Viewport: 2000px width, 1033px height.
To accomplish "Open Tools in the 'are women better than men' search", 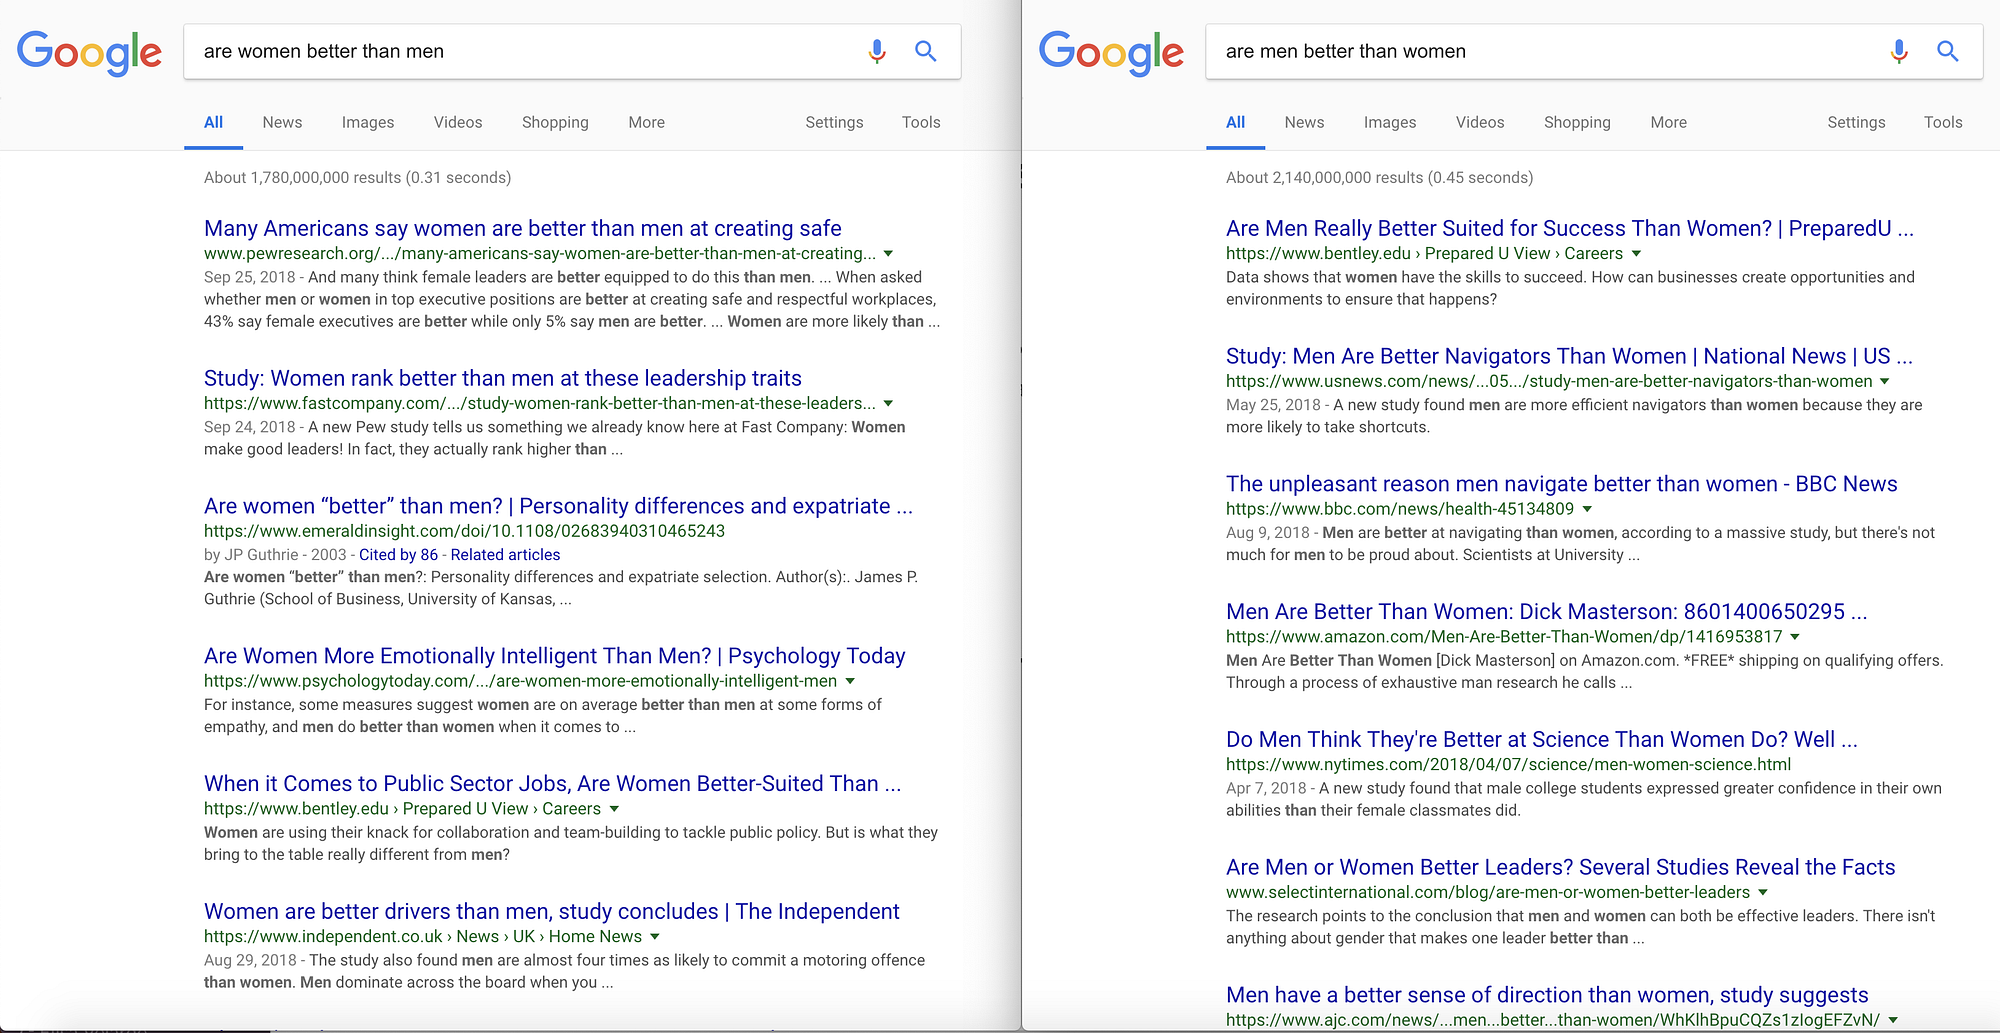I will pos(921,122).
